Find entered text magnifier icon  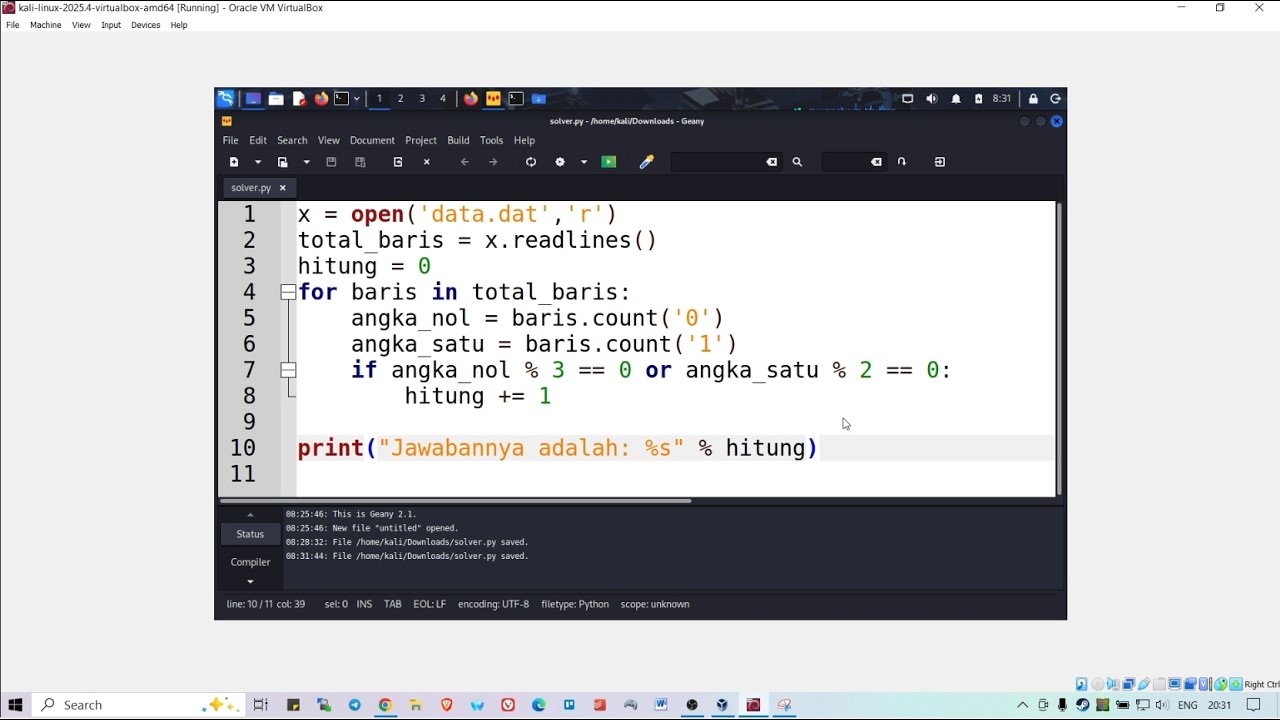[x=797, y=162]
